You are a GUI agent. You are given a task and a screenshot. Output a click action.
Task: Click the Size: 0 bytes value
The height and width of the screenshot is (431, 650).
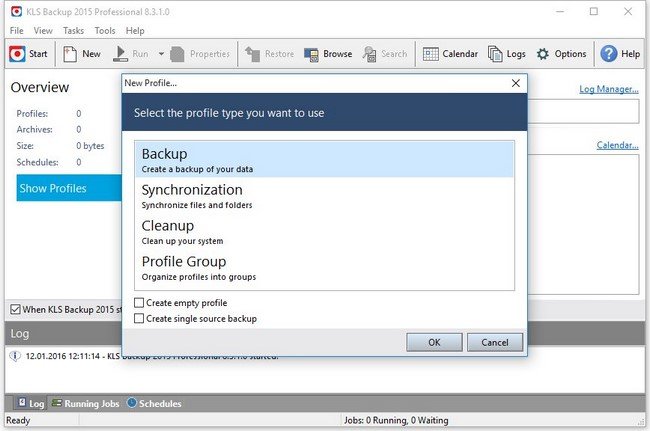pos(90,146)
